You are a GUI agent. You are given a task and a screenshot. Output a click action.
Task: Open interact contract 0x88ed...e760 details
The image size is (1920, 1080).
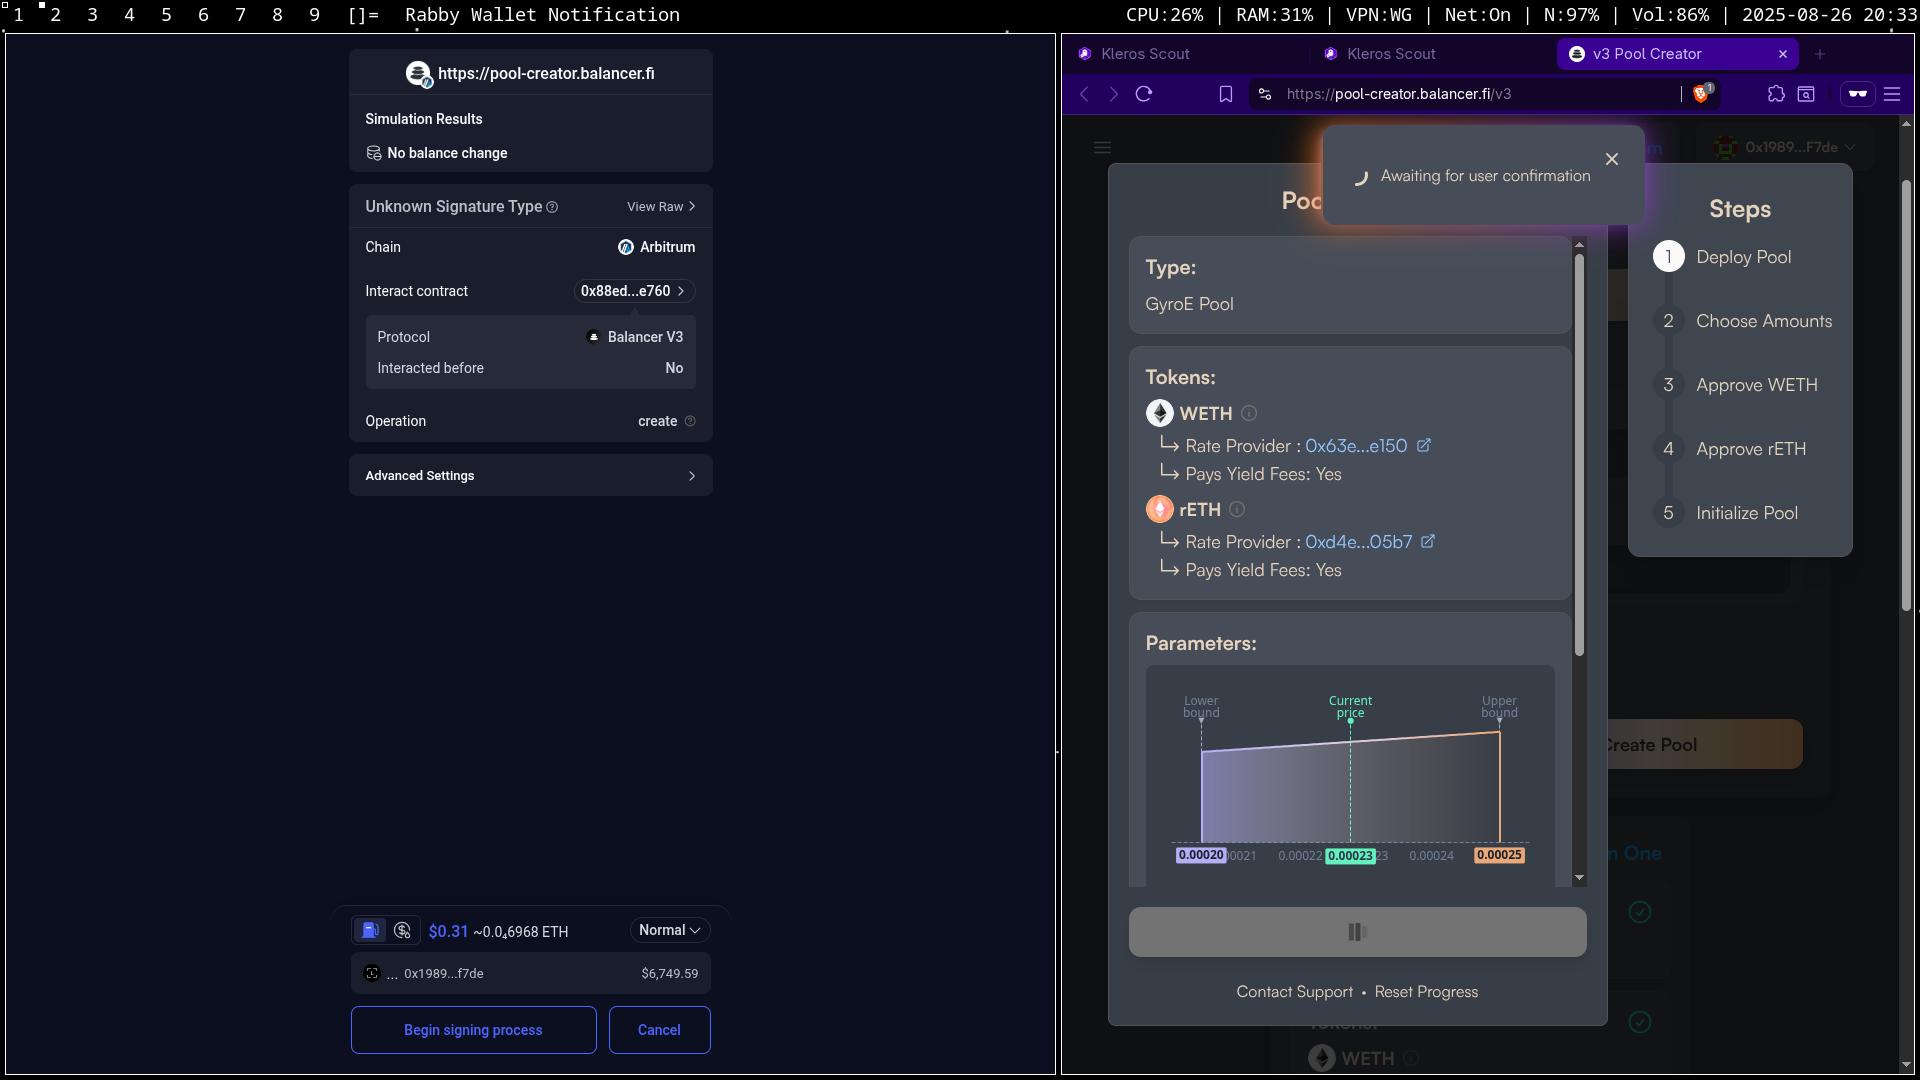pyautogui.click(x=634, y=291)
